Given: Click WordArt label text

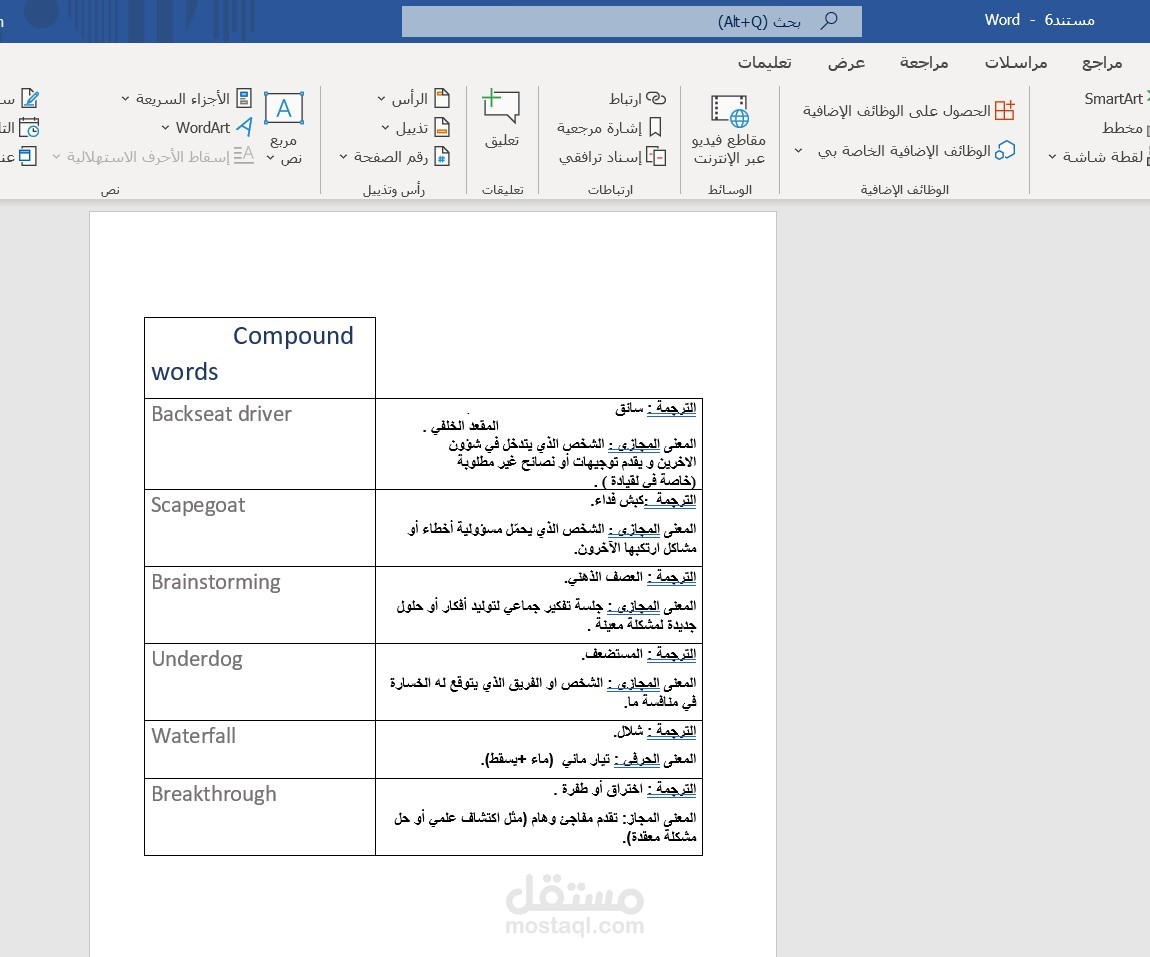Looking at the screenshot, I should [203, 128].
